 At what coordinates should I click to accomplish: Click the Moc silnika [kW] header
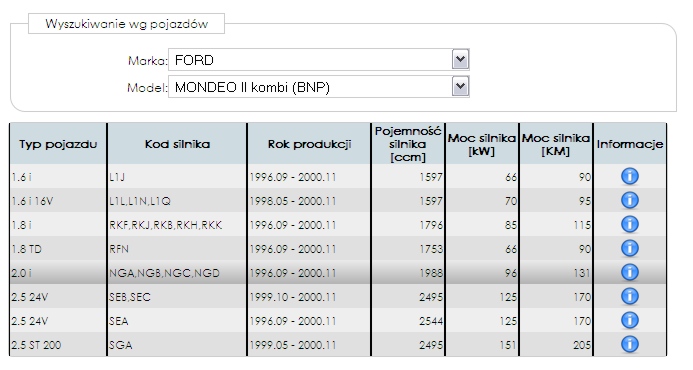click(x=482, y=144)
